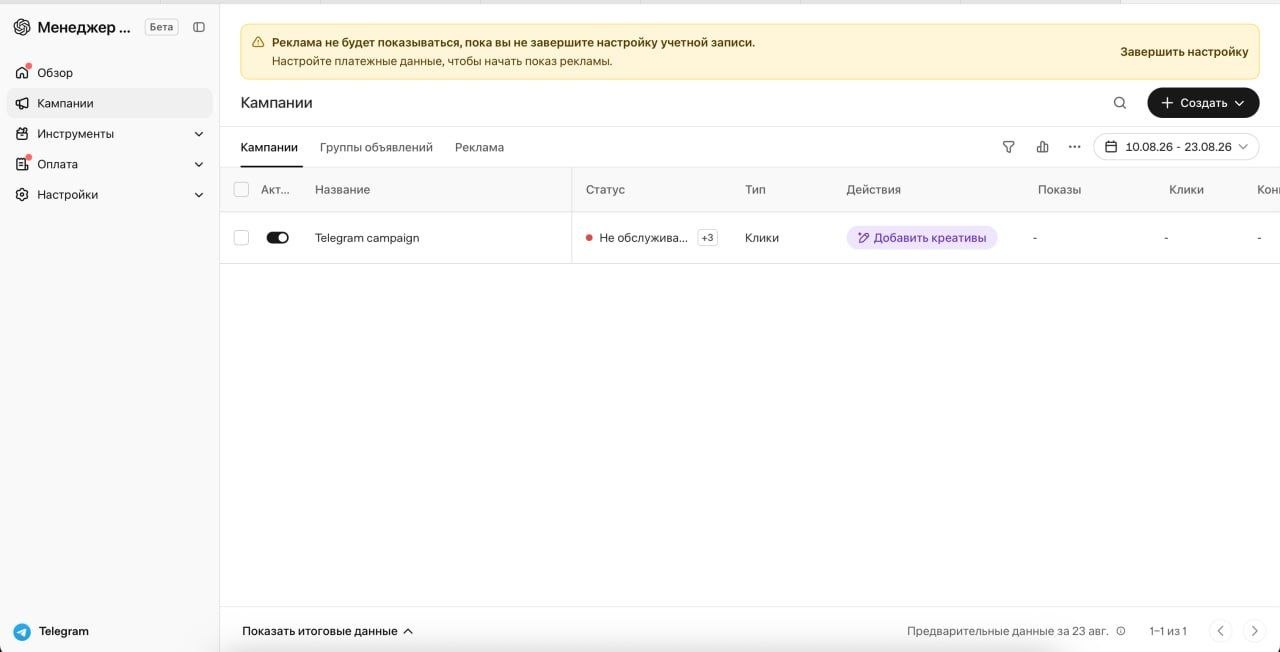Open campaign search with the magnifier icon
1280x652 pixels.
click(1120, 103)
